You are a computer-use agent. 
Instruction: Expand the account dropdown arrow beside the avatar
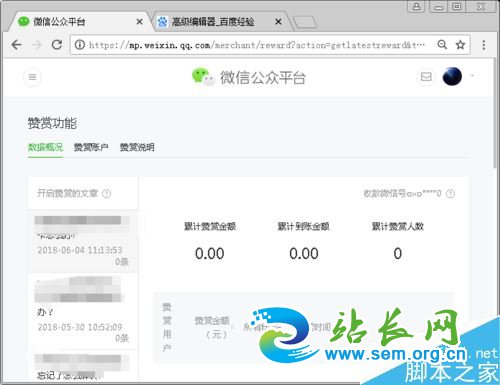(472, 76)
